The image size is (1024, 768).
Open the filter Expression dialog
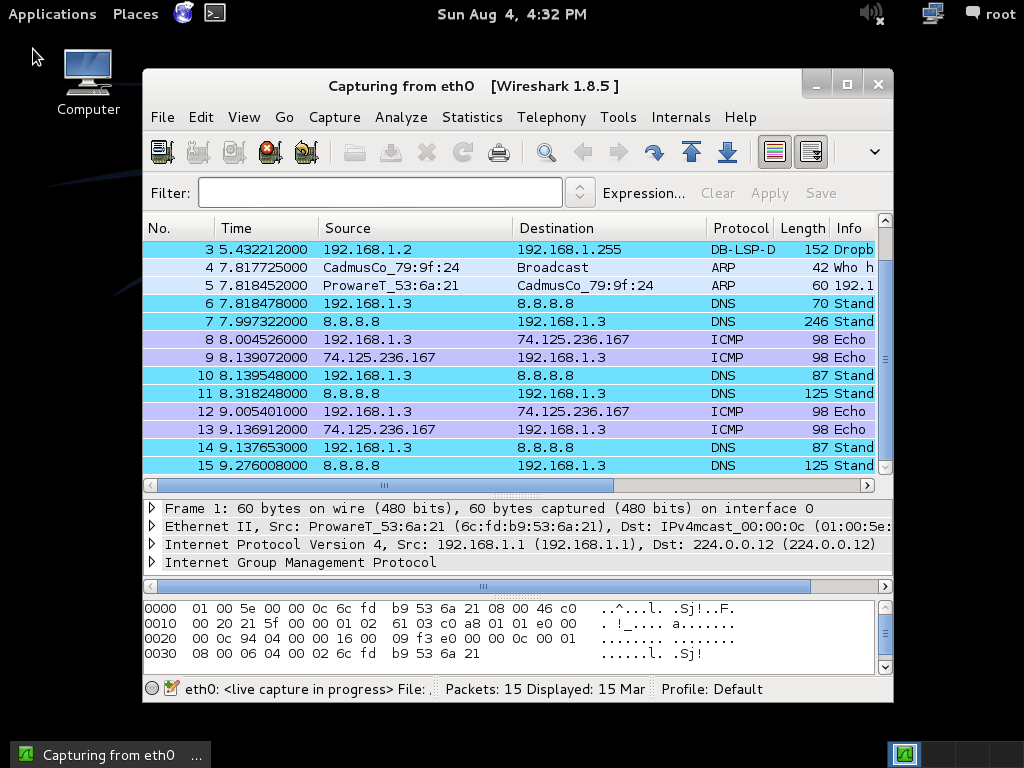[644, 193]
